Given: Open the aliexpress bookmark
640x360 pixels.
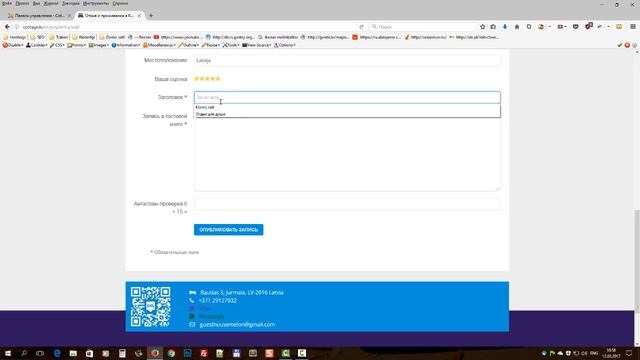Looking at the screenshot, I should 377,37.
